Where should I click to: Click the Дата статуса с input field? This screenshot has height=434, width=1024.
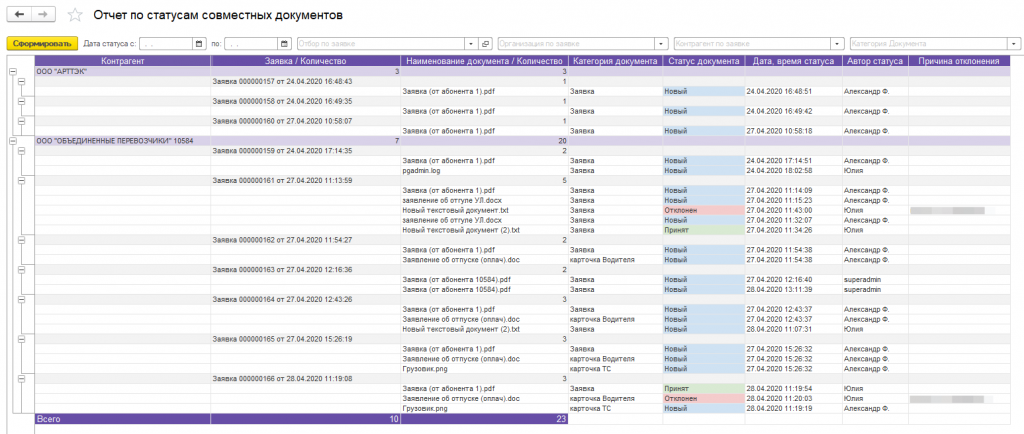[166, 44]
